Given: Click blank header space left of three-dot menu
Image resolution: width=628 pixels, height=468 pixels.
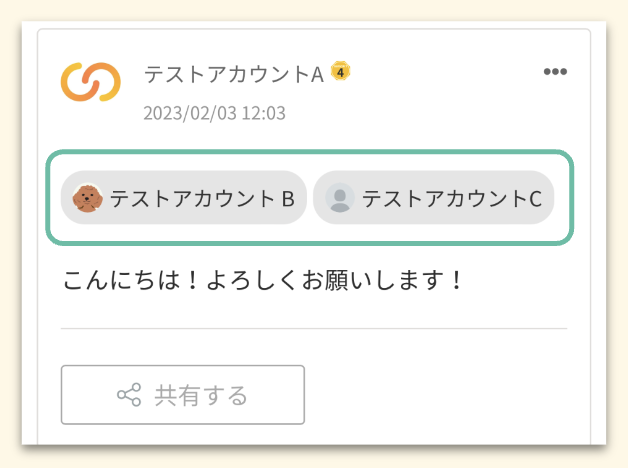Looking at the screenshot, I should point(450,74).
